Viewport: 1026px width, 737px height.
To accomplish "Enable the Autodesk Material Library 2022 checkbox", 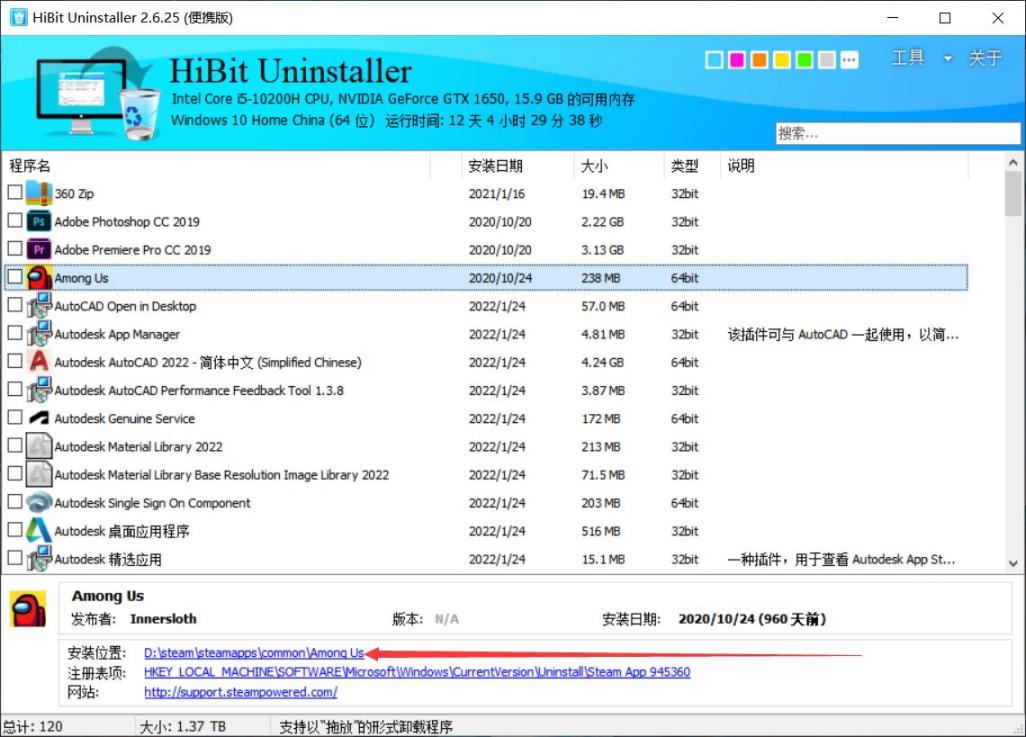I will coord(14,446).
